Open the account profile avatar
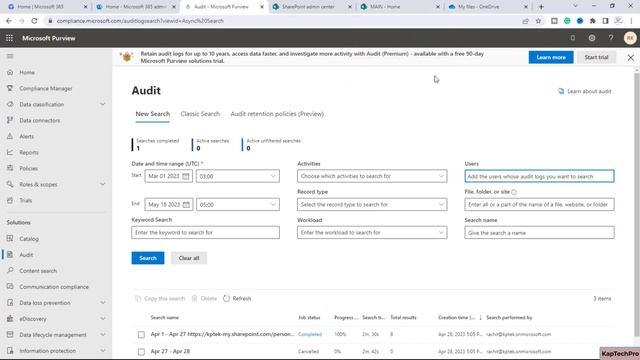 [x=630, y=38]
